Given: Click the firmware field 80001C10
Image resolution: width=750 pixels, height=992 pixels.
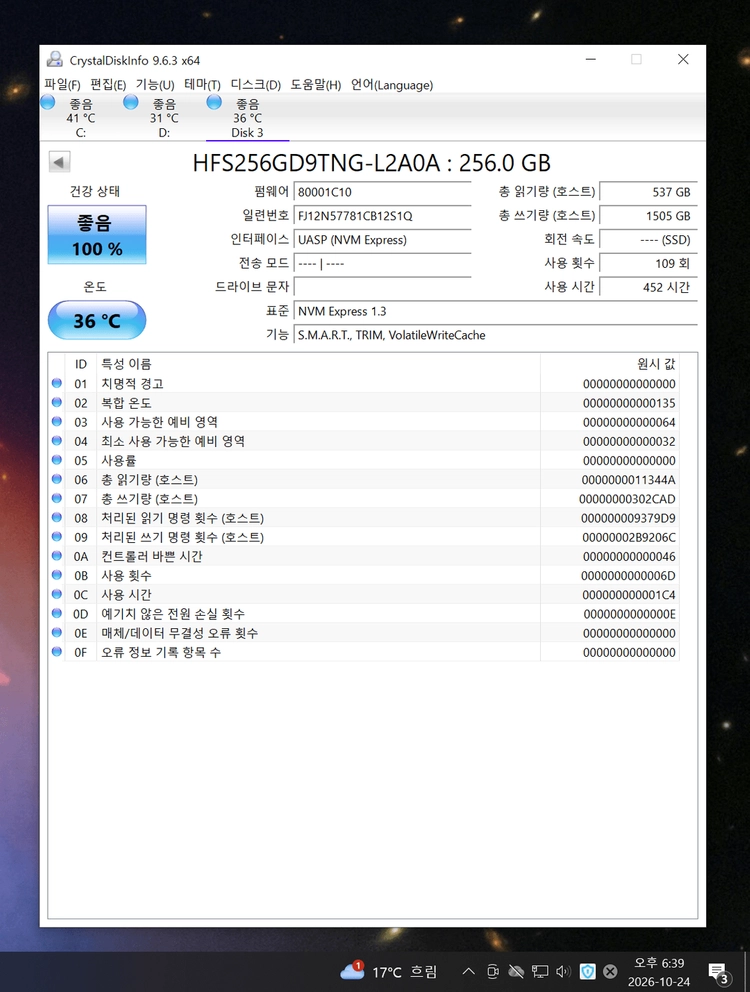Looking at the screenshot, I should (382, 192).
